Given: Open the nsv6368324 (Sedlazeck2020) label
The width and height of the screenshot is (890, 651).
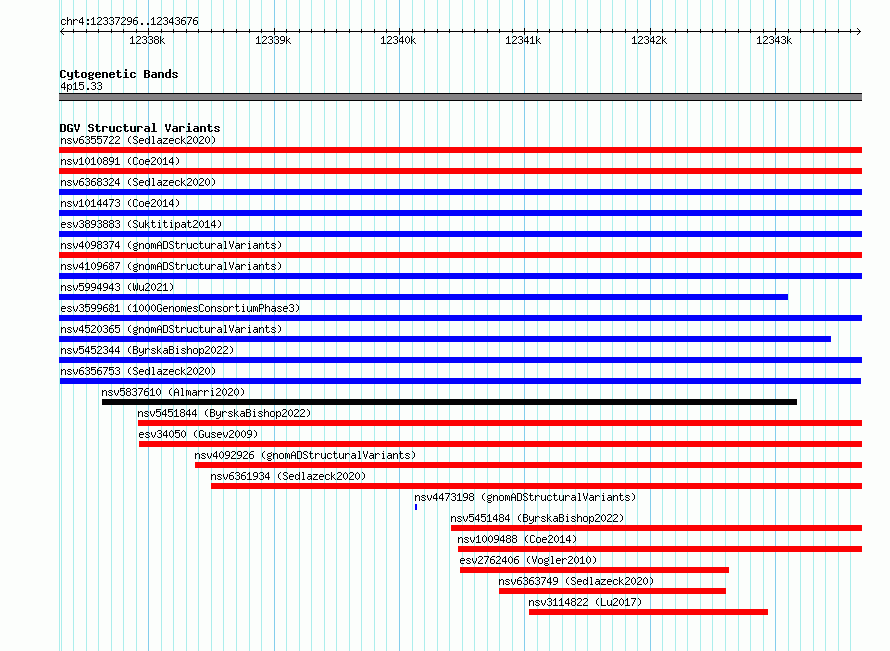Looking at the screenshot, I should [138, 182].
